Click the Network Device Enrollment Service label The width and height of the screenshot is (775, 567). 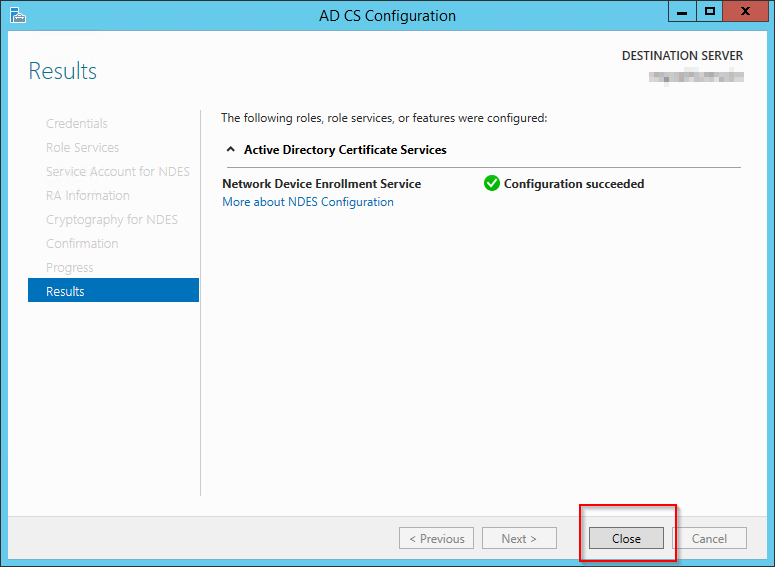pyautogui.click(x=321, y=184)
